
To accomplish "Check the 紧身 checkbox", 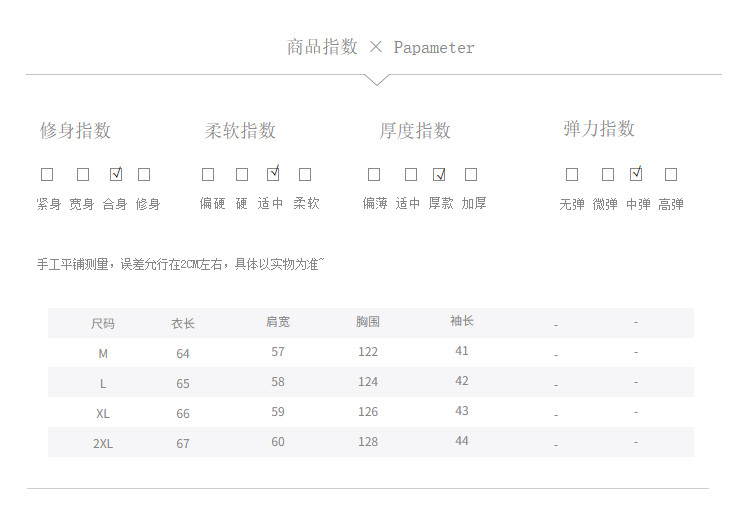I will click(47, 174).
